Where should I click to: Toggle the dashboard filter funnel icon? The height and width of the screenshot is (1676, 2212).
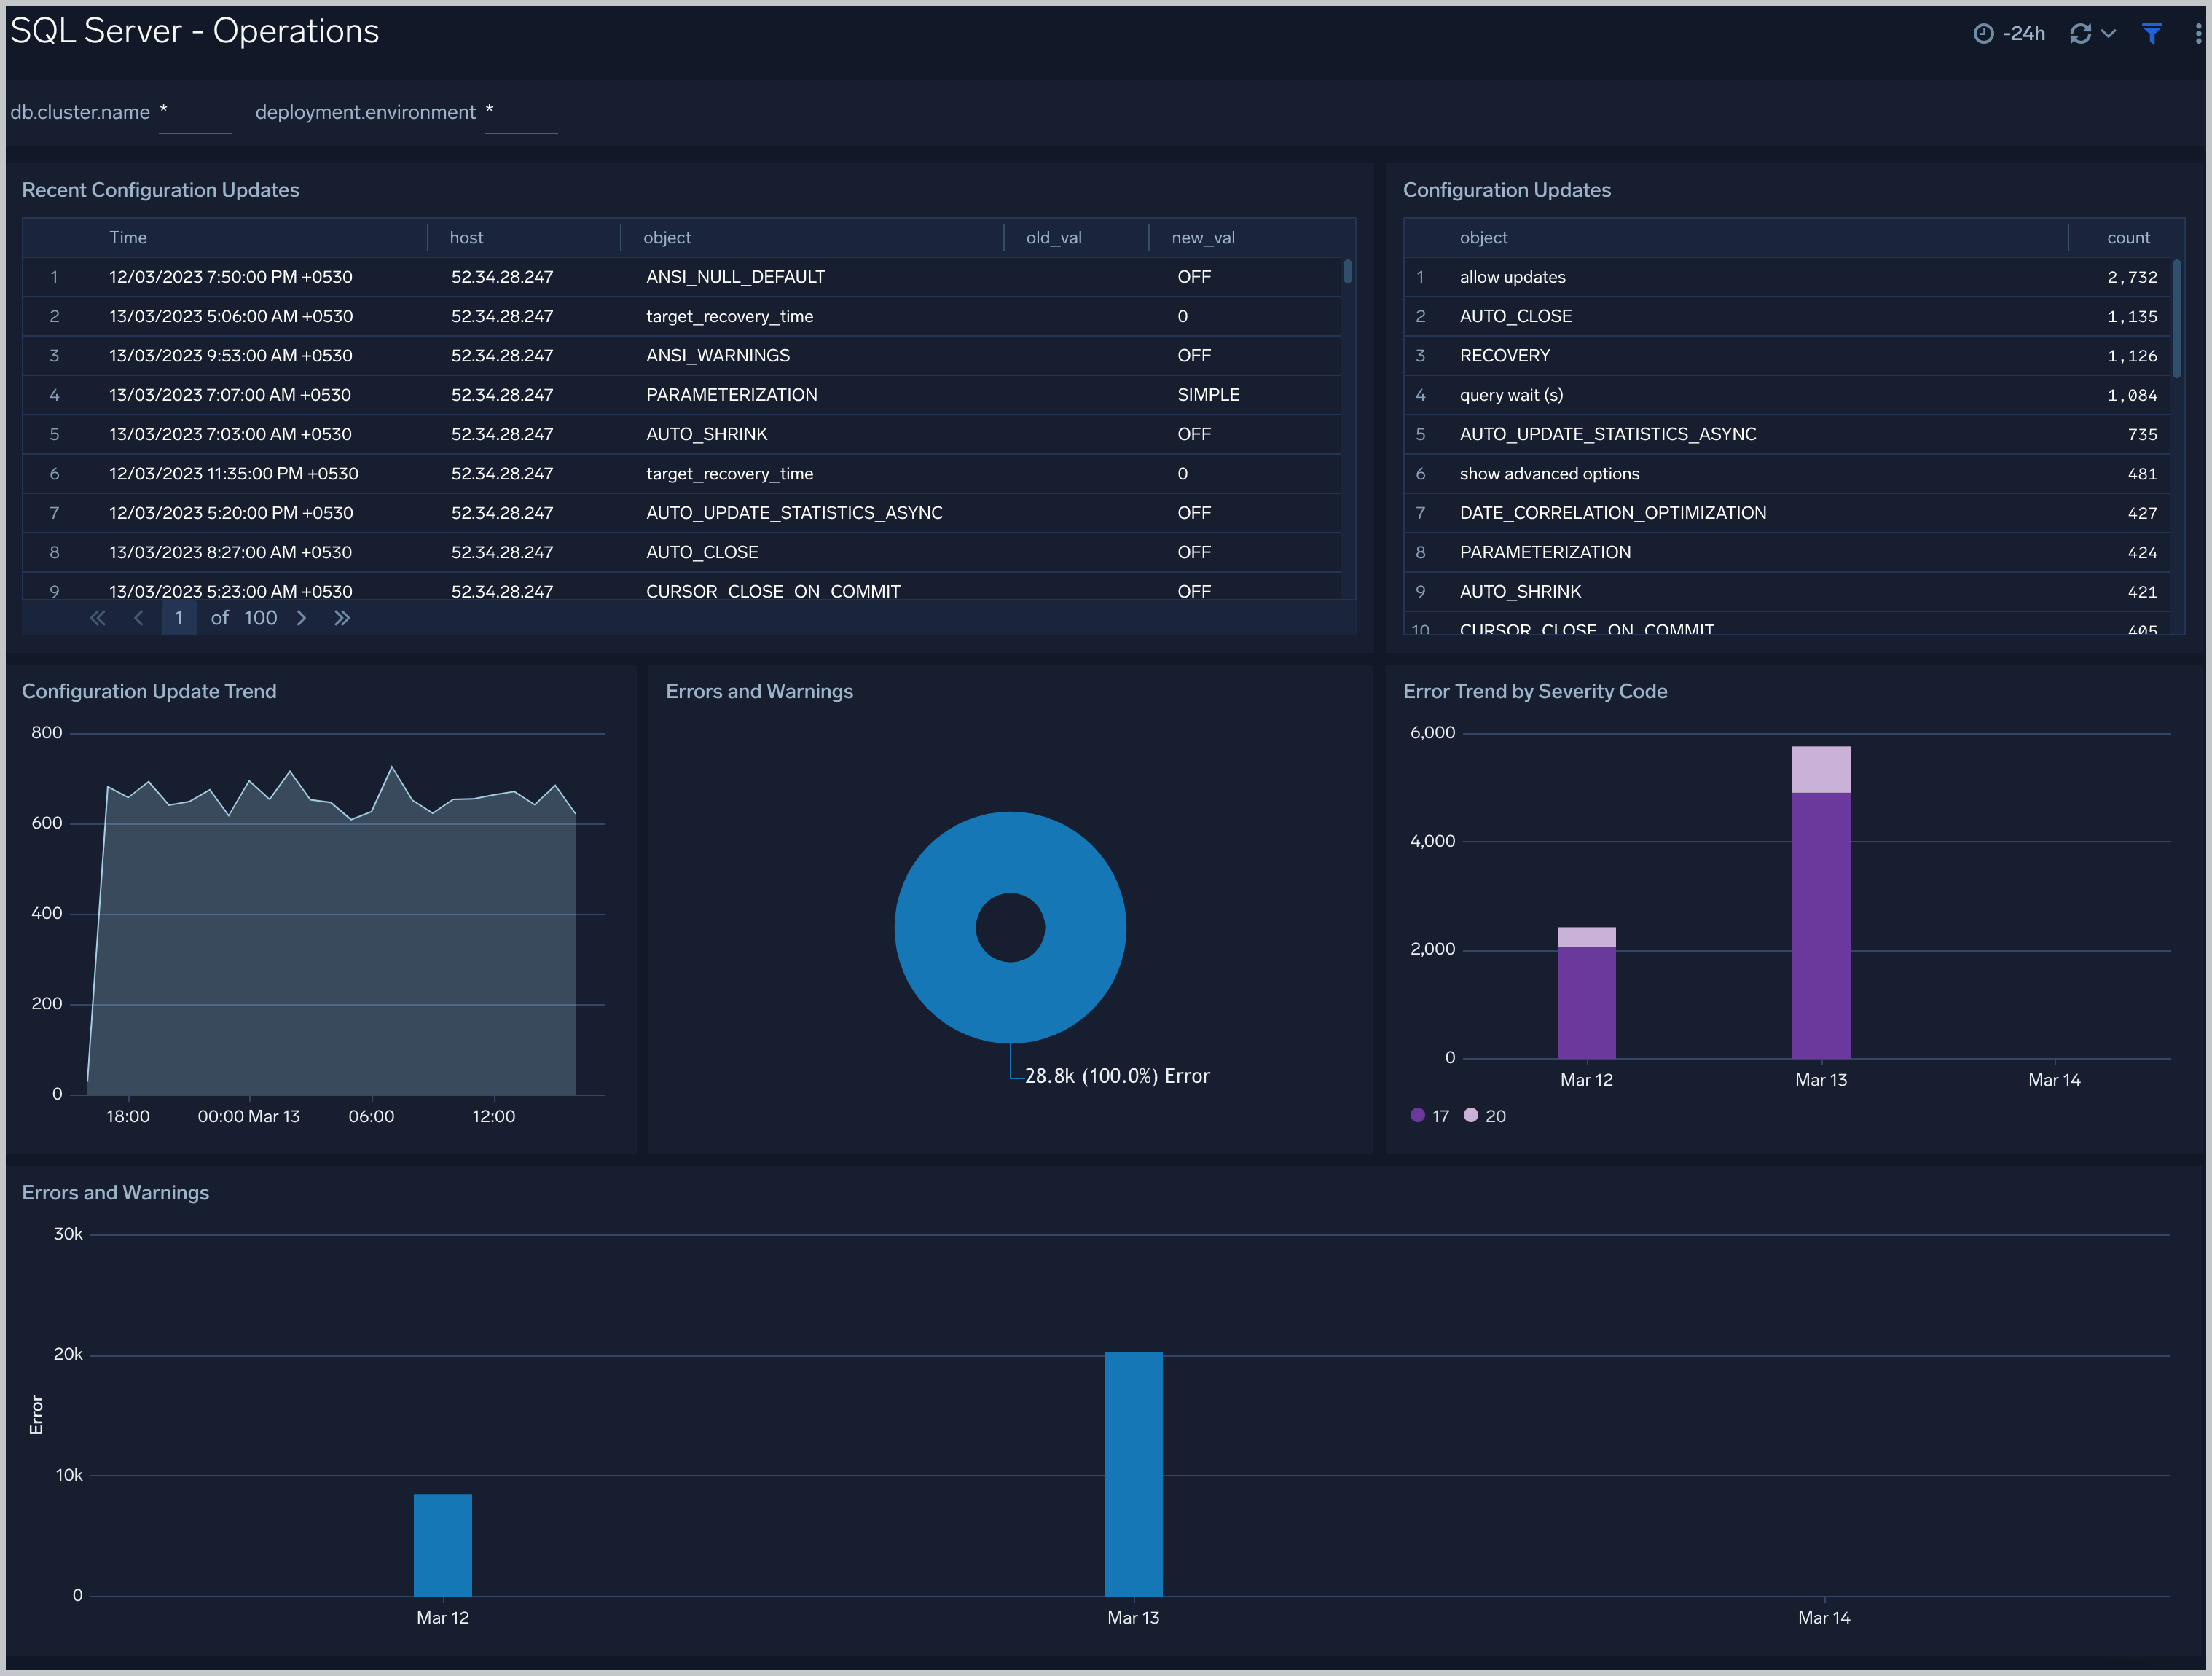tap(2152, 34)
